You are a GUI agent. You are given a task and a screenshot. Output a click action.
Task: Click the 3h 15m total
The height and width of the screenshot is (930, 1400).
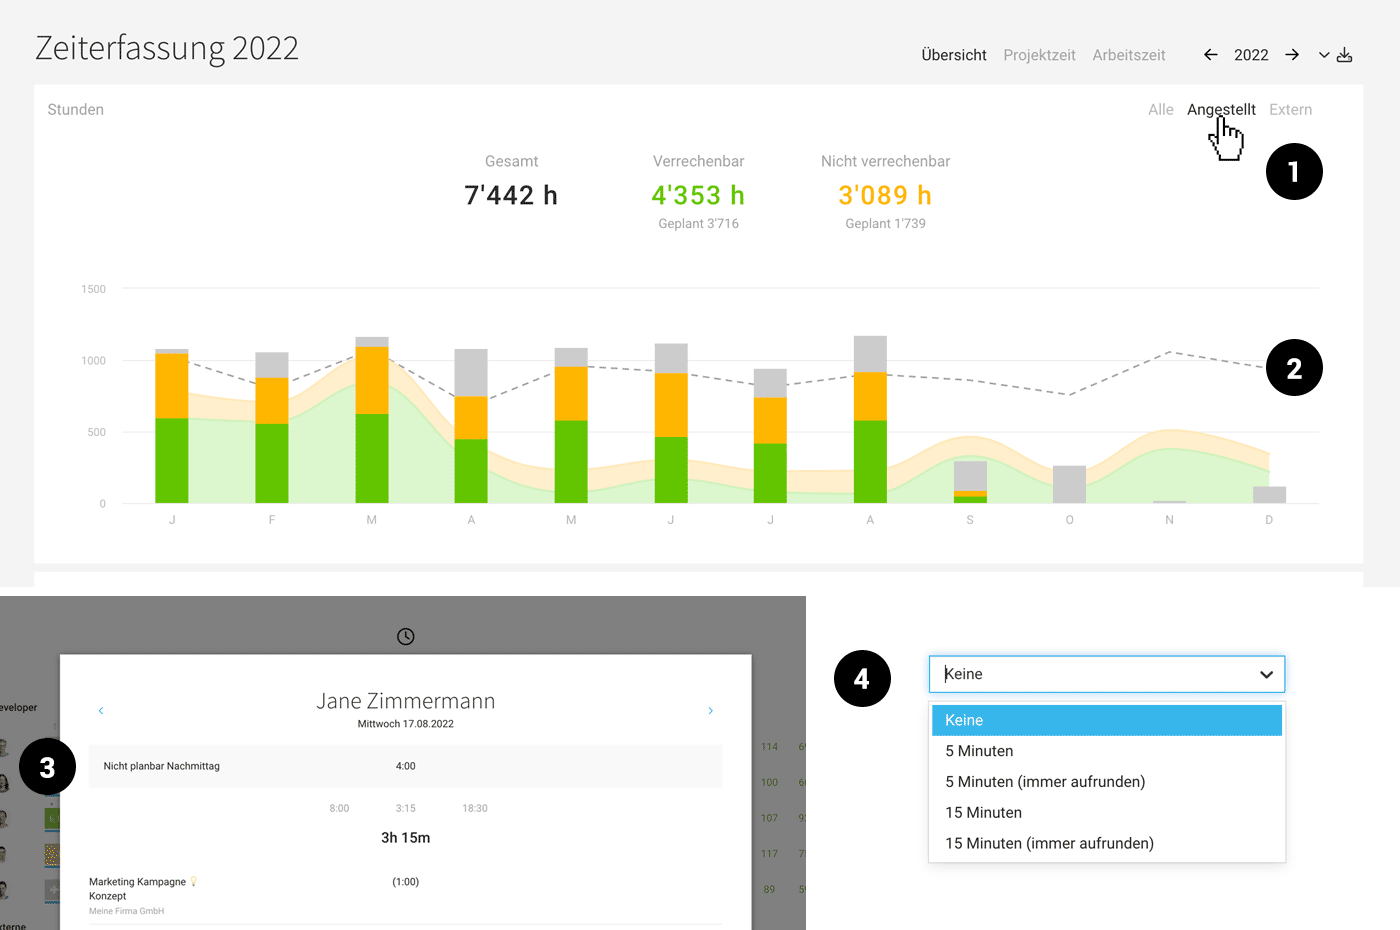pos(406,838)
